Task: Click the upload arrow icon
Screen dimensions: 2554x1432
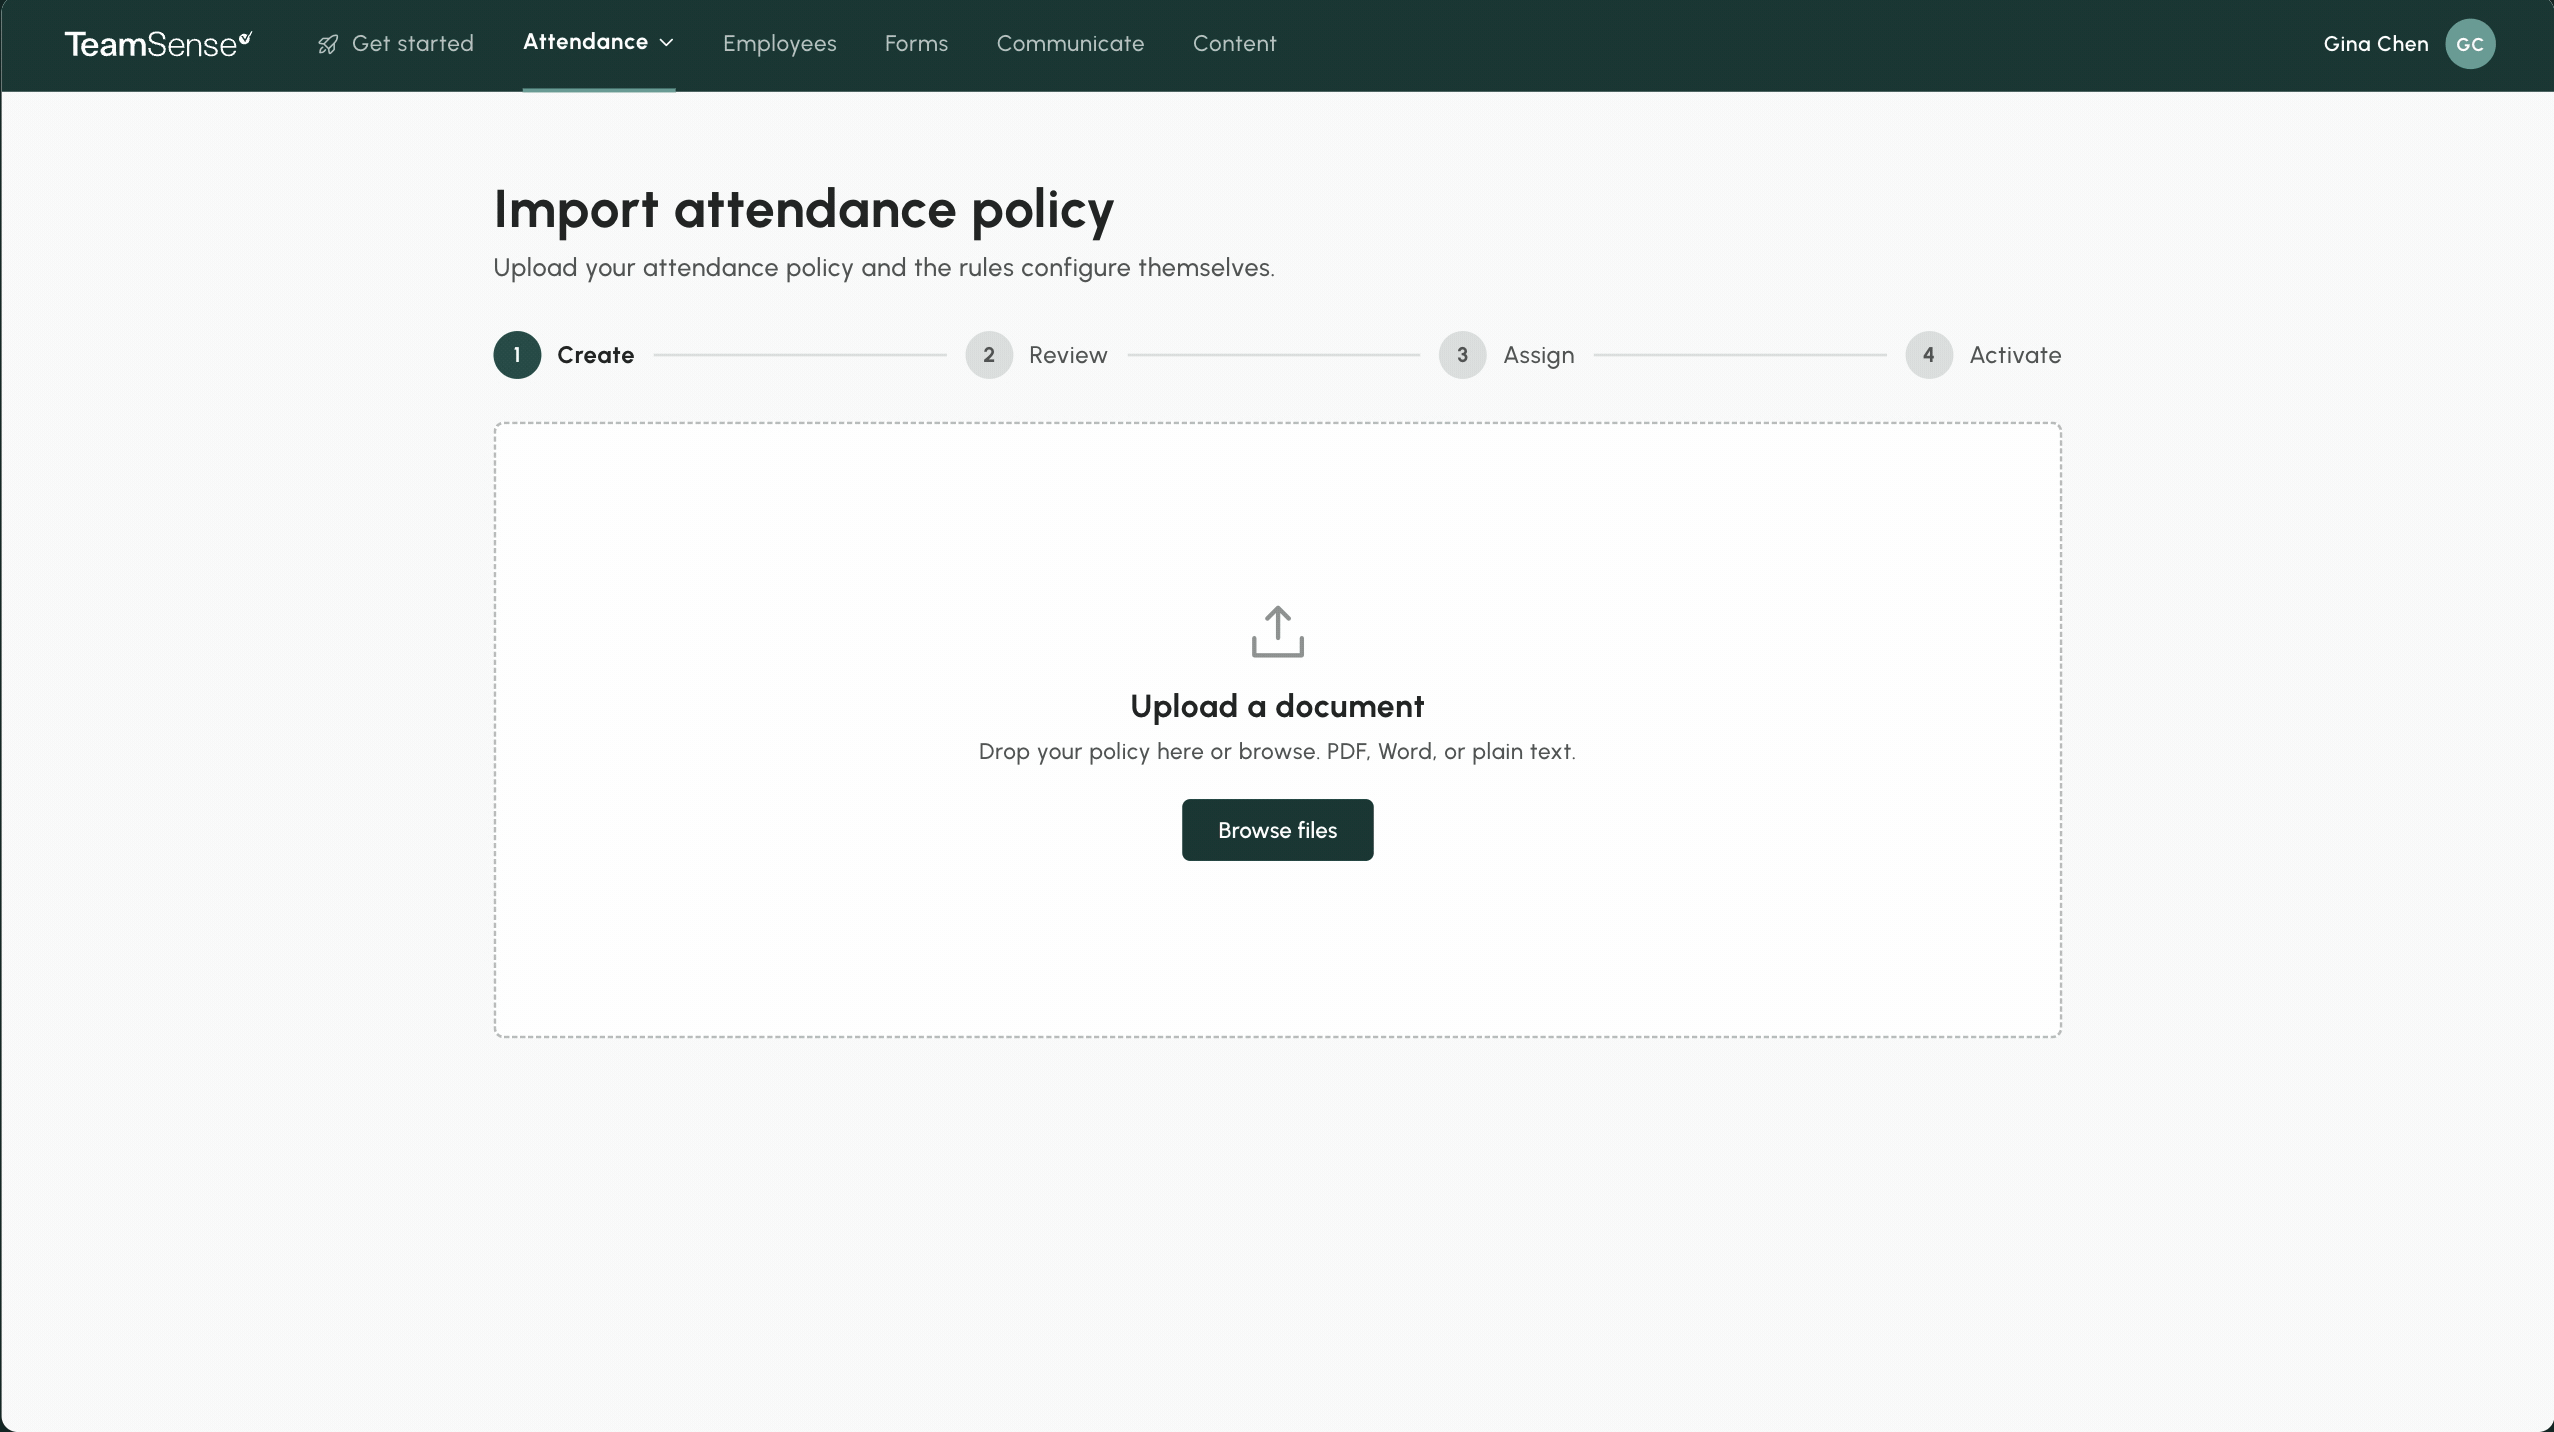Action: coord(1278,631)
